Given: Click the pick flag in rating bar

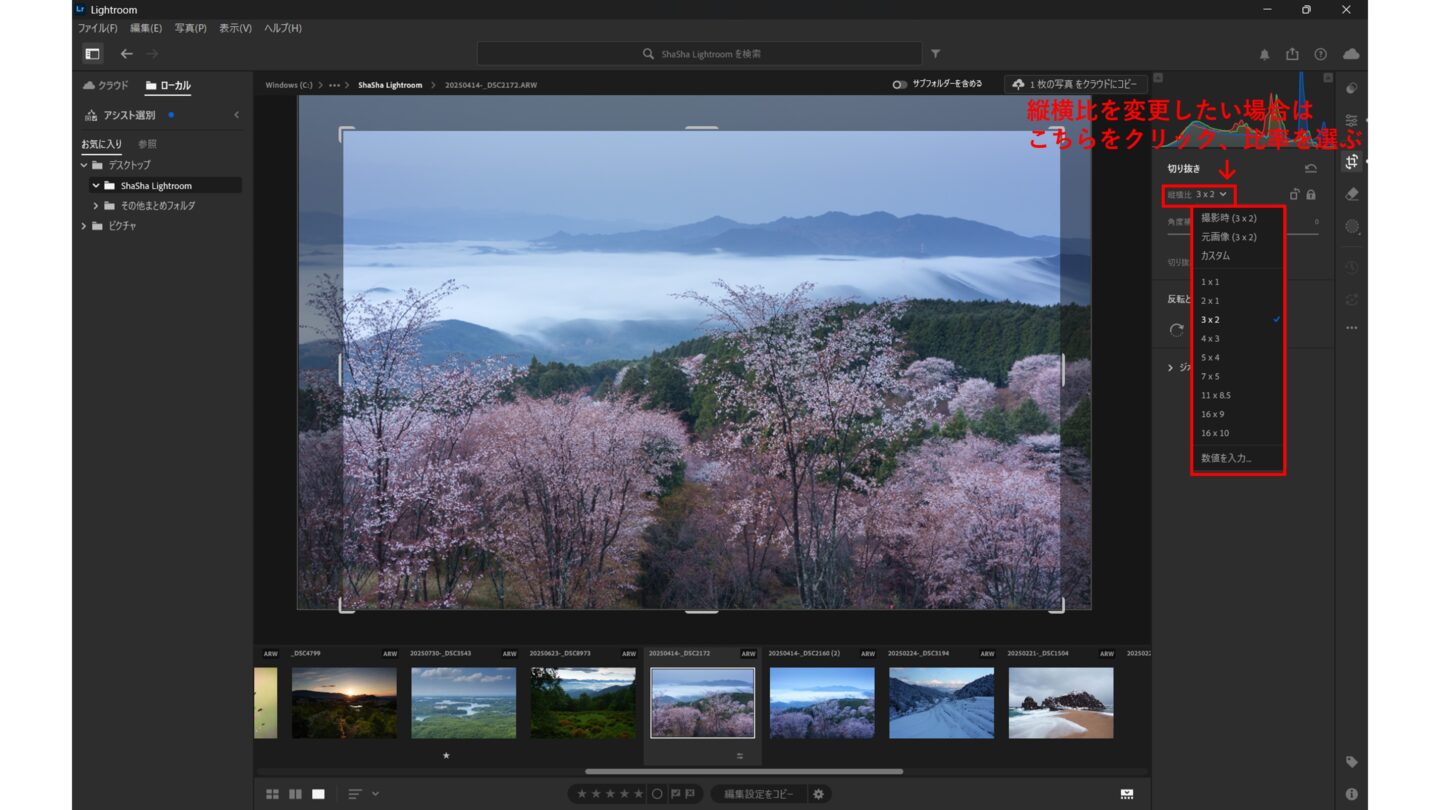Looking at the screenshot, I should pyautogui.click(x=676, y=794).
